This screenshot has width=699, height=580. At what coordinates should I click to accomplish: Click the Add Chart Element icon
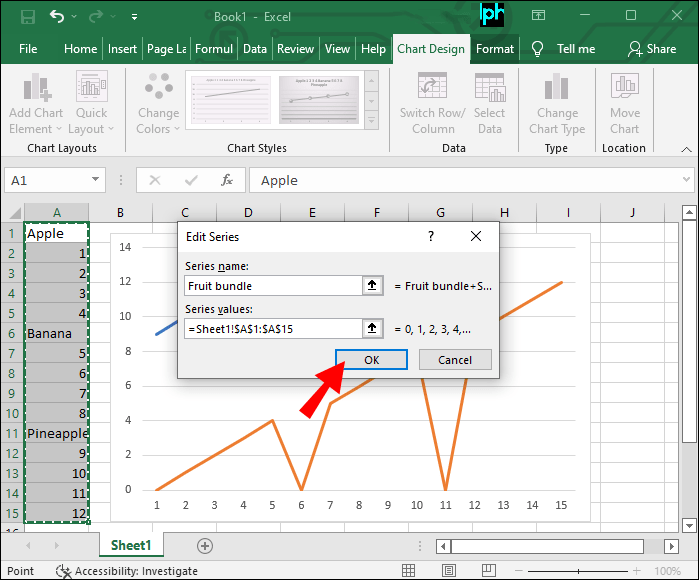pyautogui.click(x=35, y=89)
